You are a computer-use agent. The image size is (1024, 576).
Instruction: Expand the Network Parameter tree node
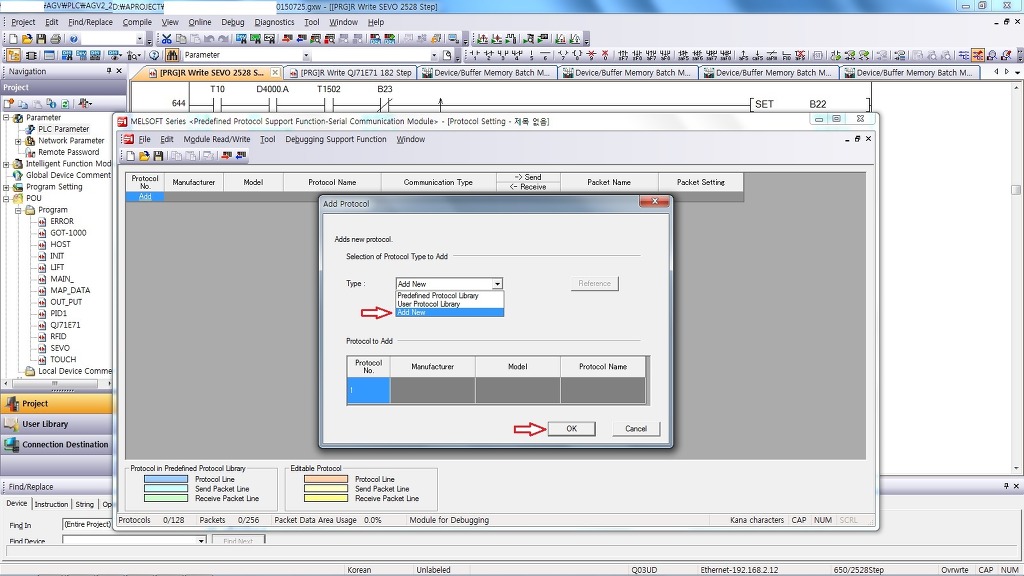[19, 141]
